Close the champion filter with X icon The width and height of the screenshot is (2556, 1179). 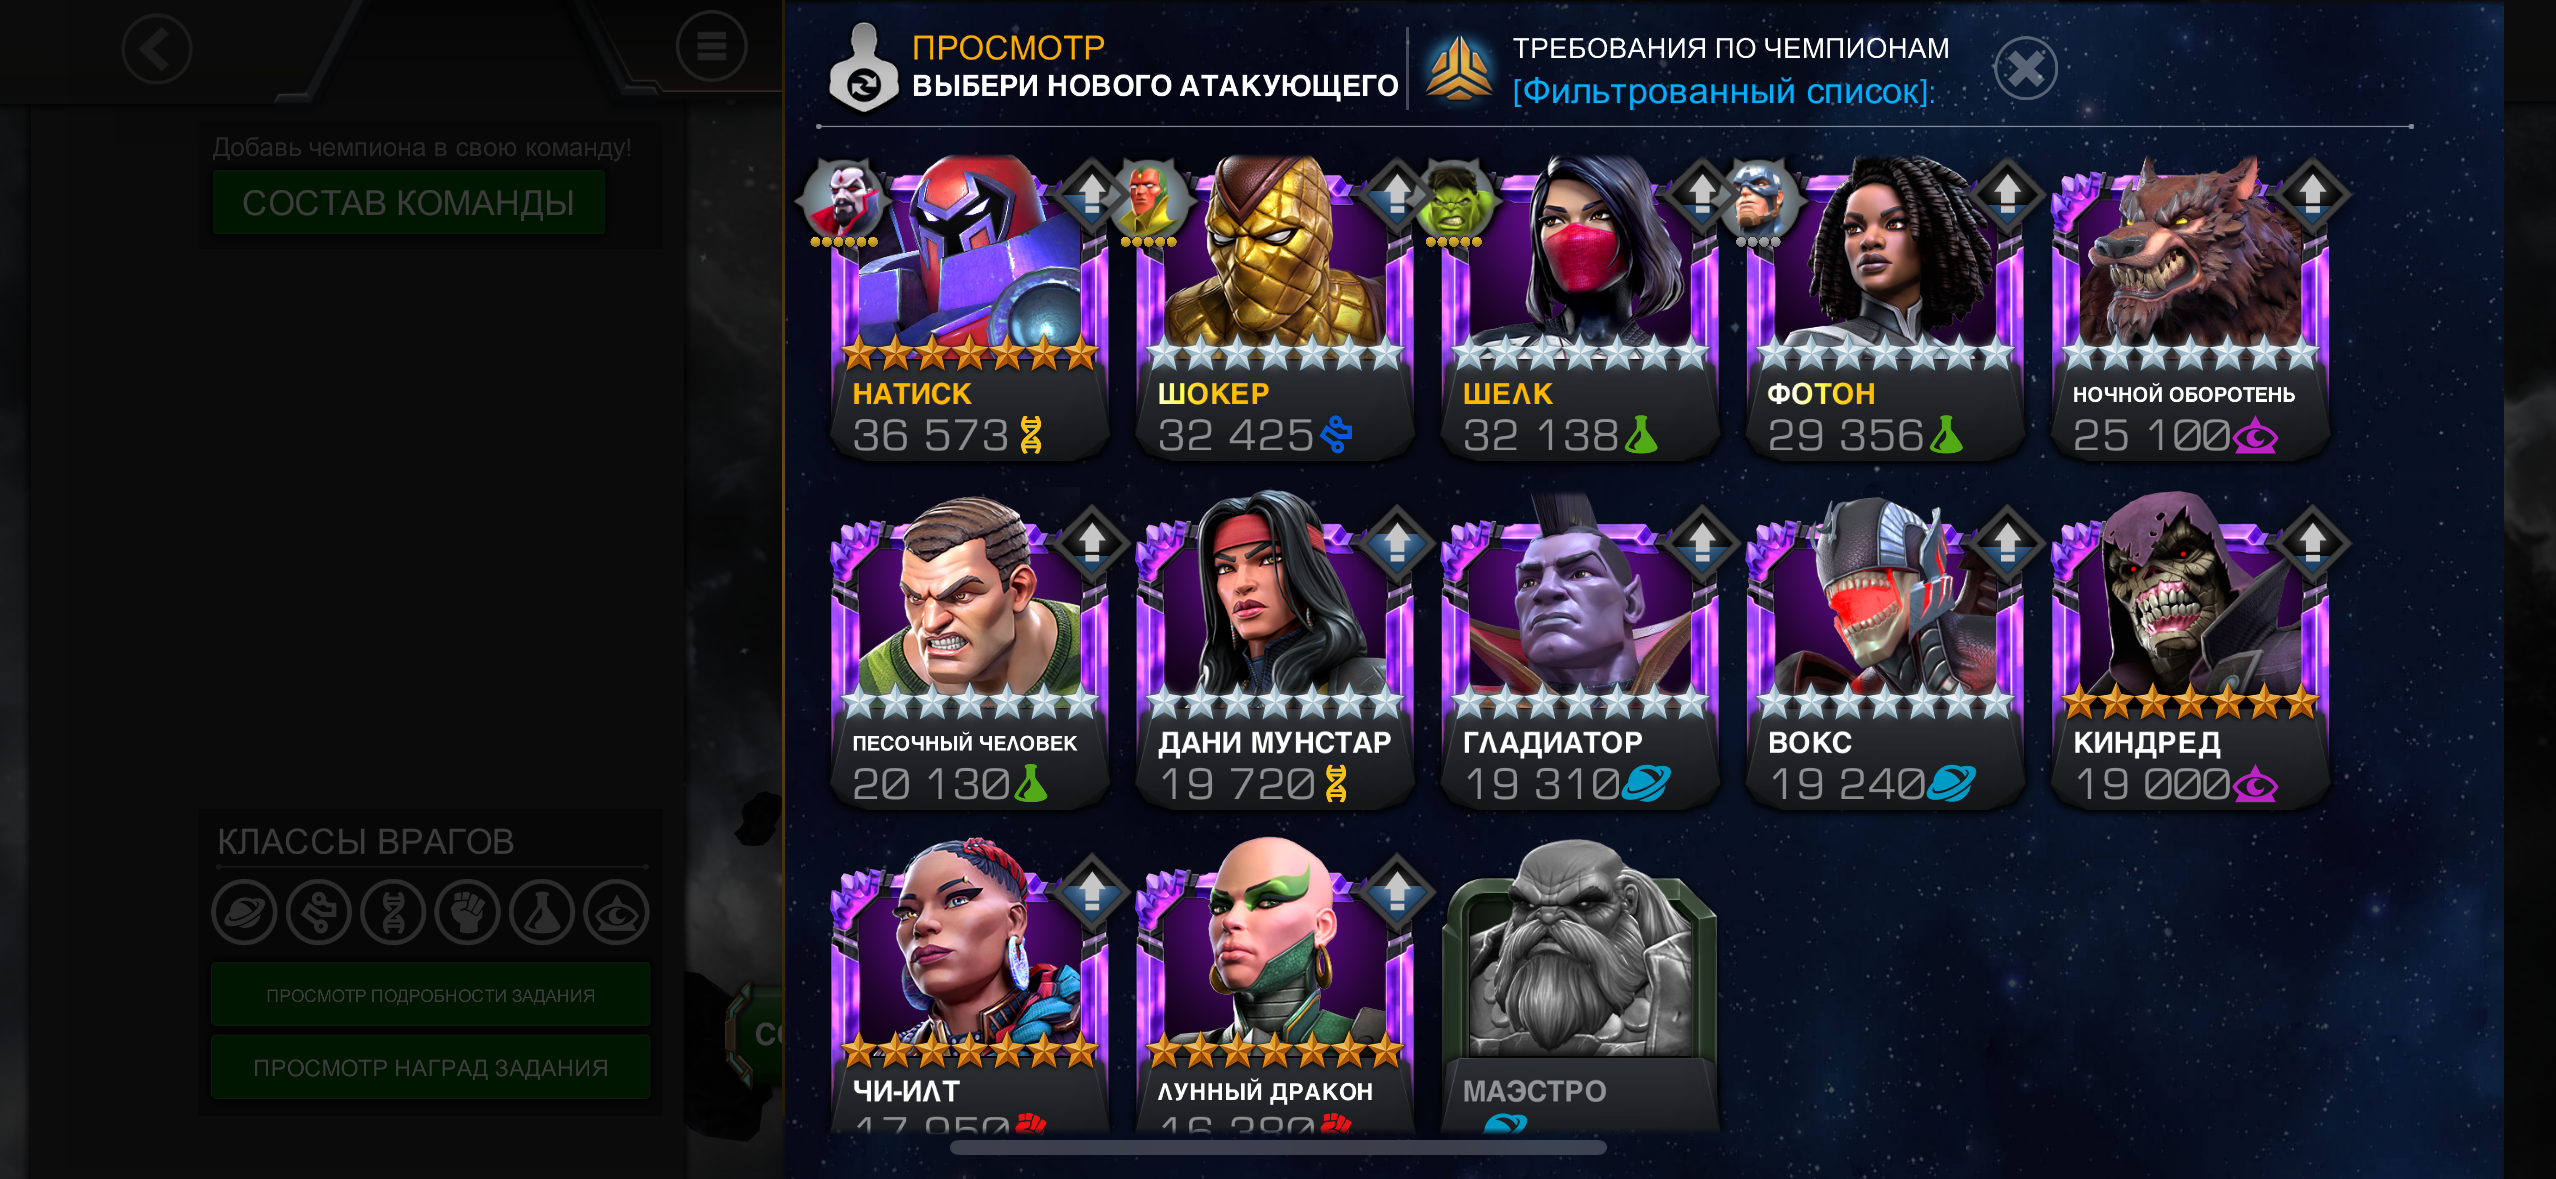(2025, 69)
